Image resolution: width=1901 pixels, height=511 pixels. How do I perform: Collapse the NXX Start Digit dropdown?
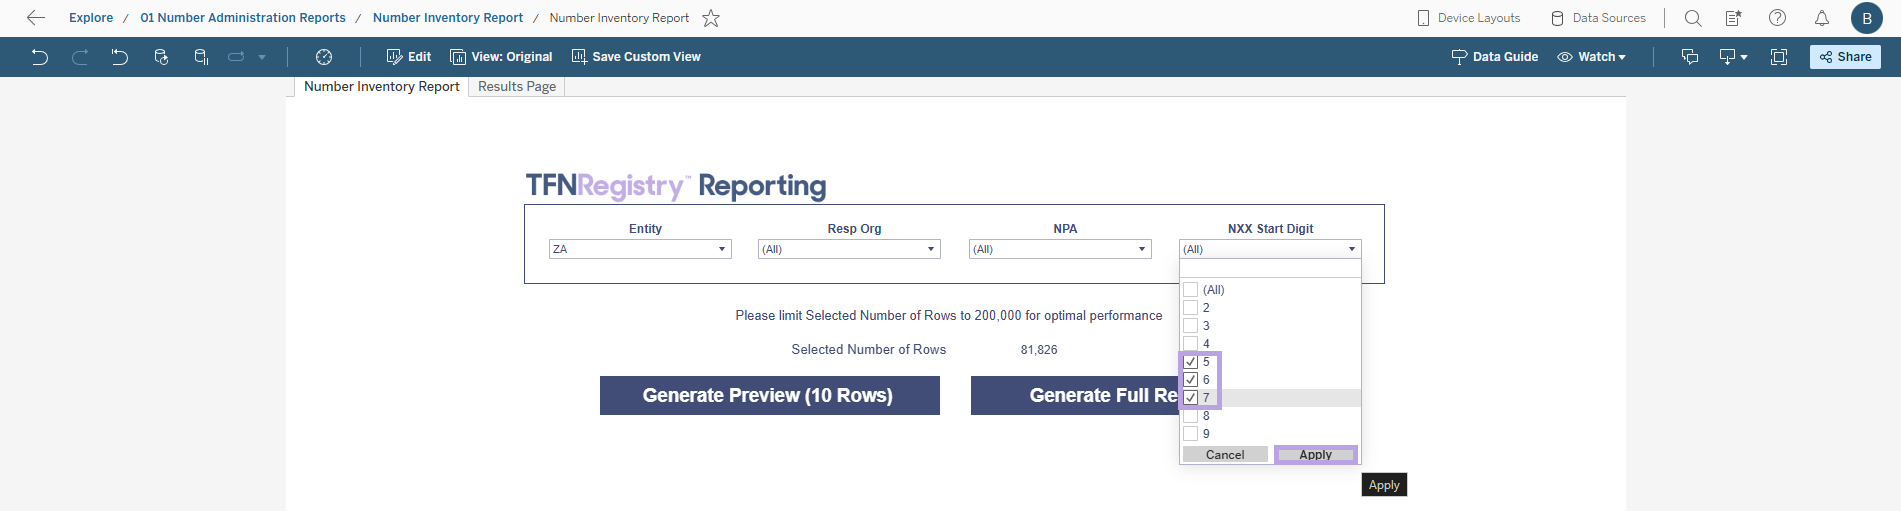click(x=1270, y=249)
